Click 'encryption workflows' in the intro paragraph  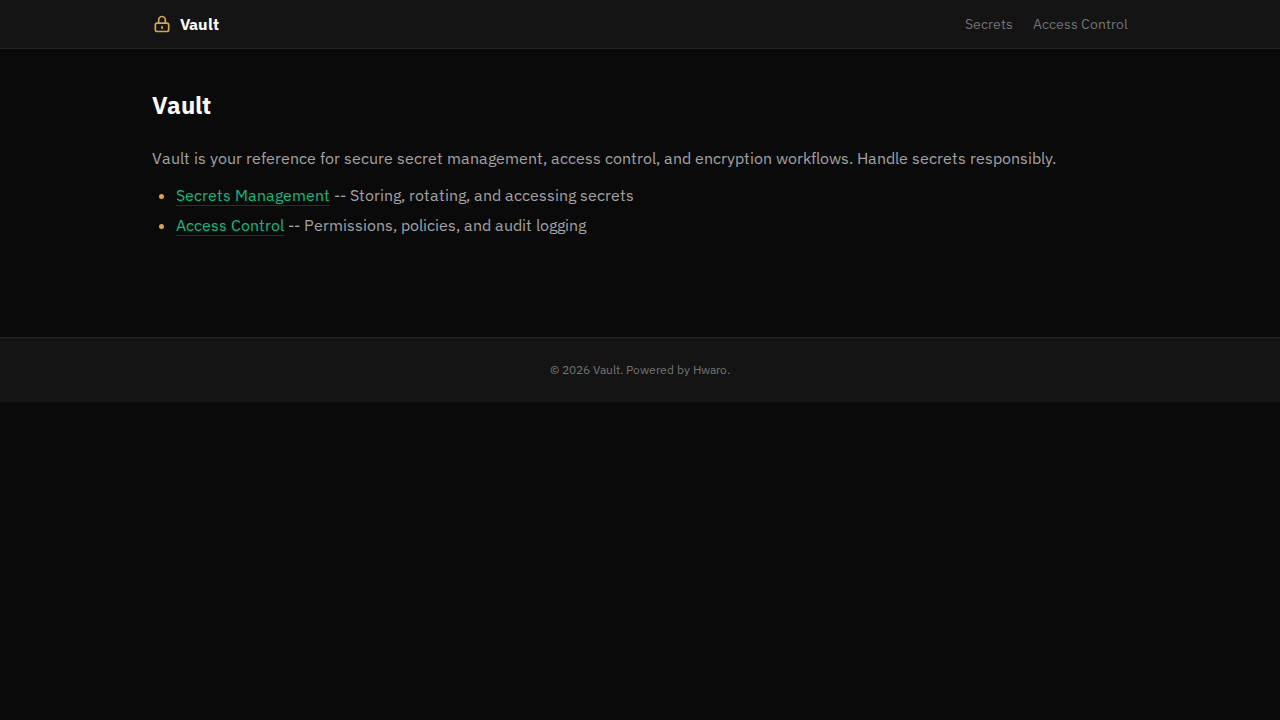(x=772, y=159)
